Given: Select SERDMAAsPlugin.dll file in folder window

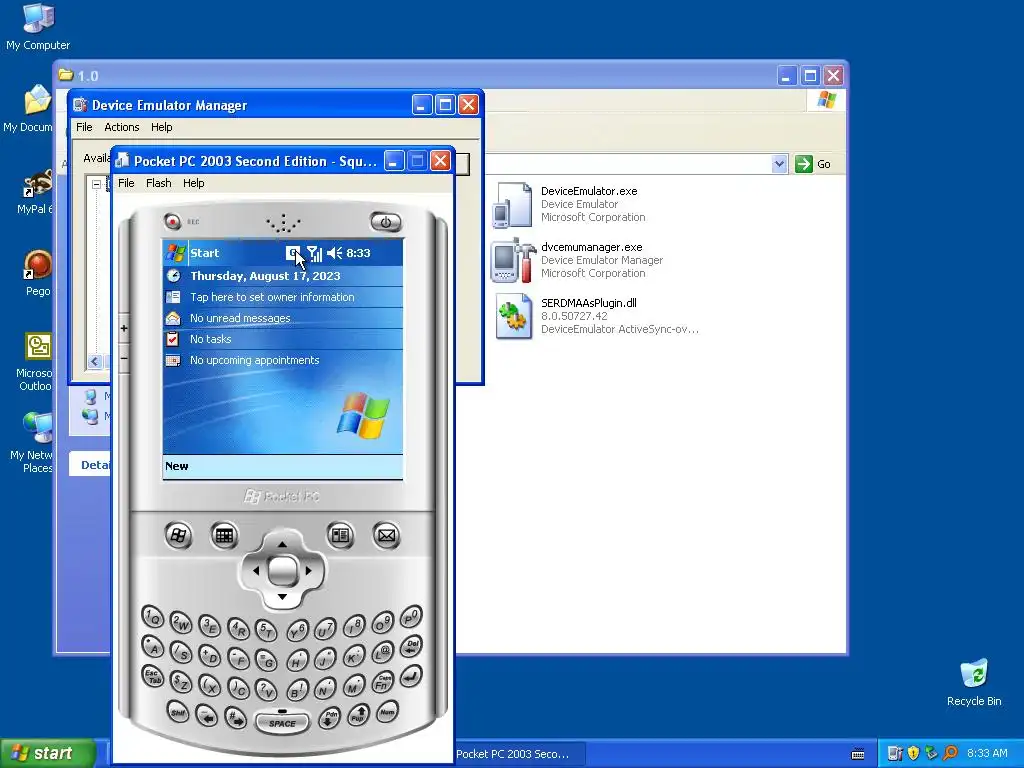Looking at the screenshot, I should pos(596,316).
